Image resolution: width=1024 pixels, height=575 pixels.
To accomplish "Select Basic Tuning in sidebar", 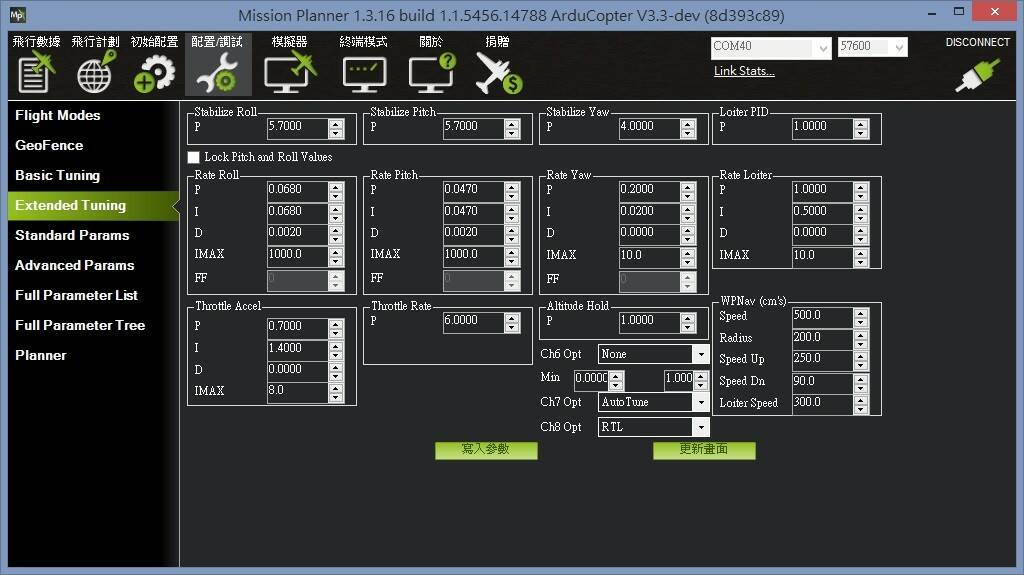I will click(57, 175).
